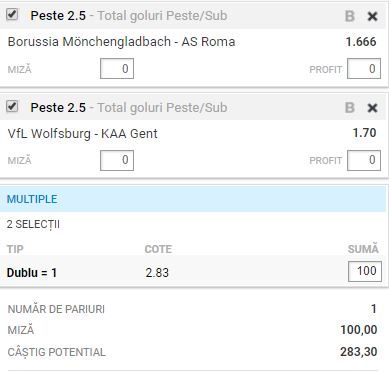Click the 1.70 odds value
389x376 pixels.
[x=365, y=133]
